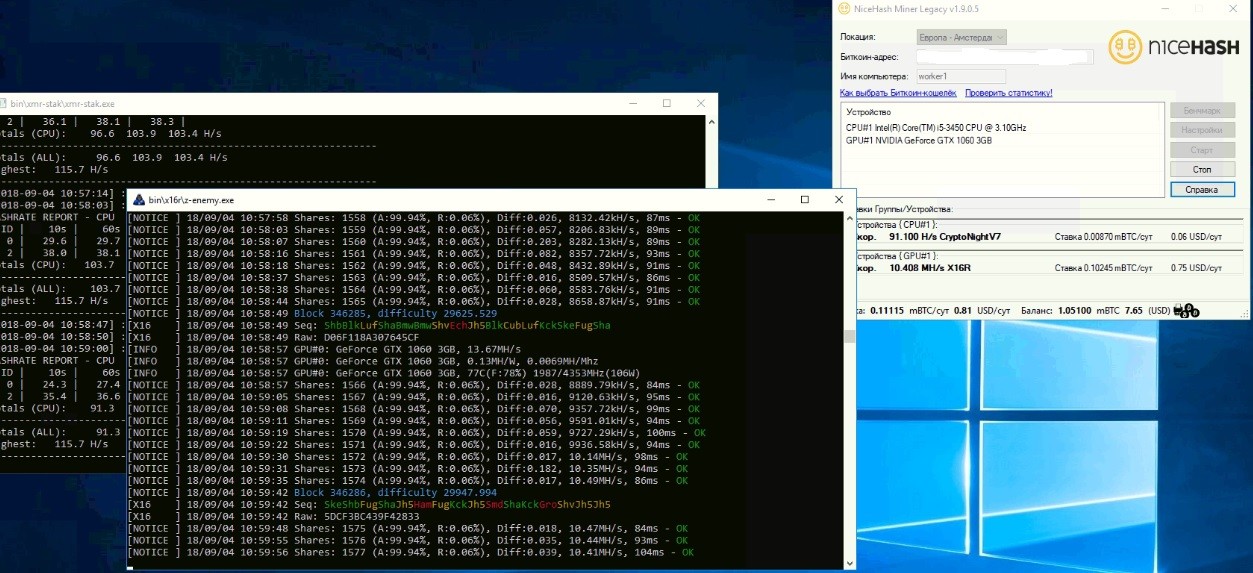Stop mining with the Стоп button
The image size is (1253, 573).
(1202, 169)
